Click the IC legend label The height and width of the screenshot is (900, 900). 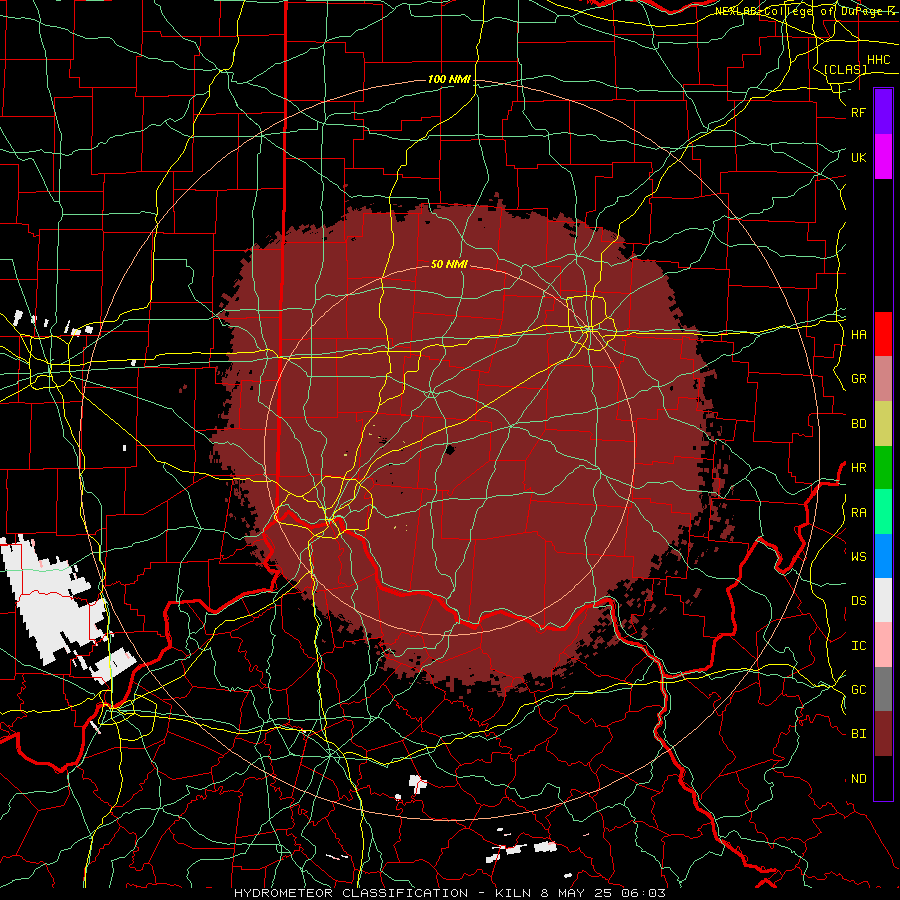858,646
